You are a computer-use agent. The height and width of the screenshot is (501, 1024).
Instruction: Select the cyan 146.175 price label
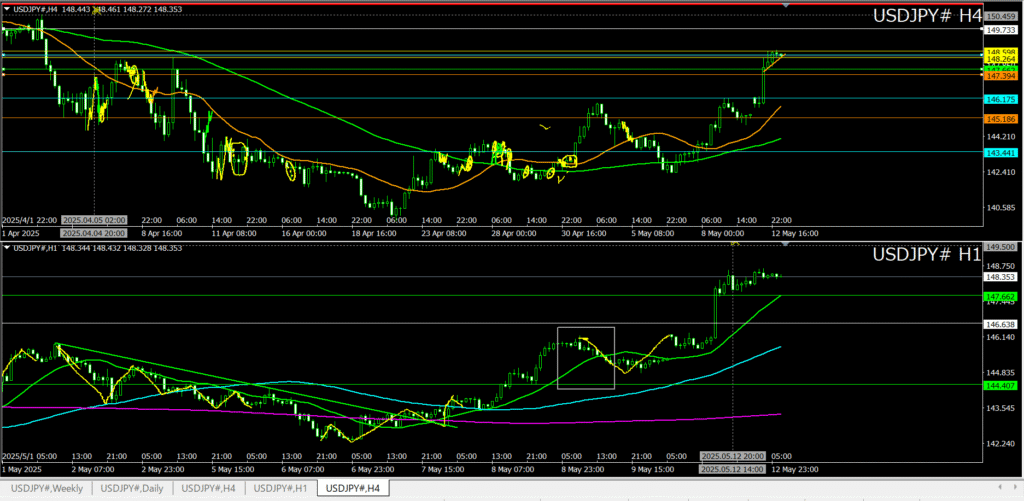[1001, 99]
